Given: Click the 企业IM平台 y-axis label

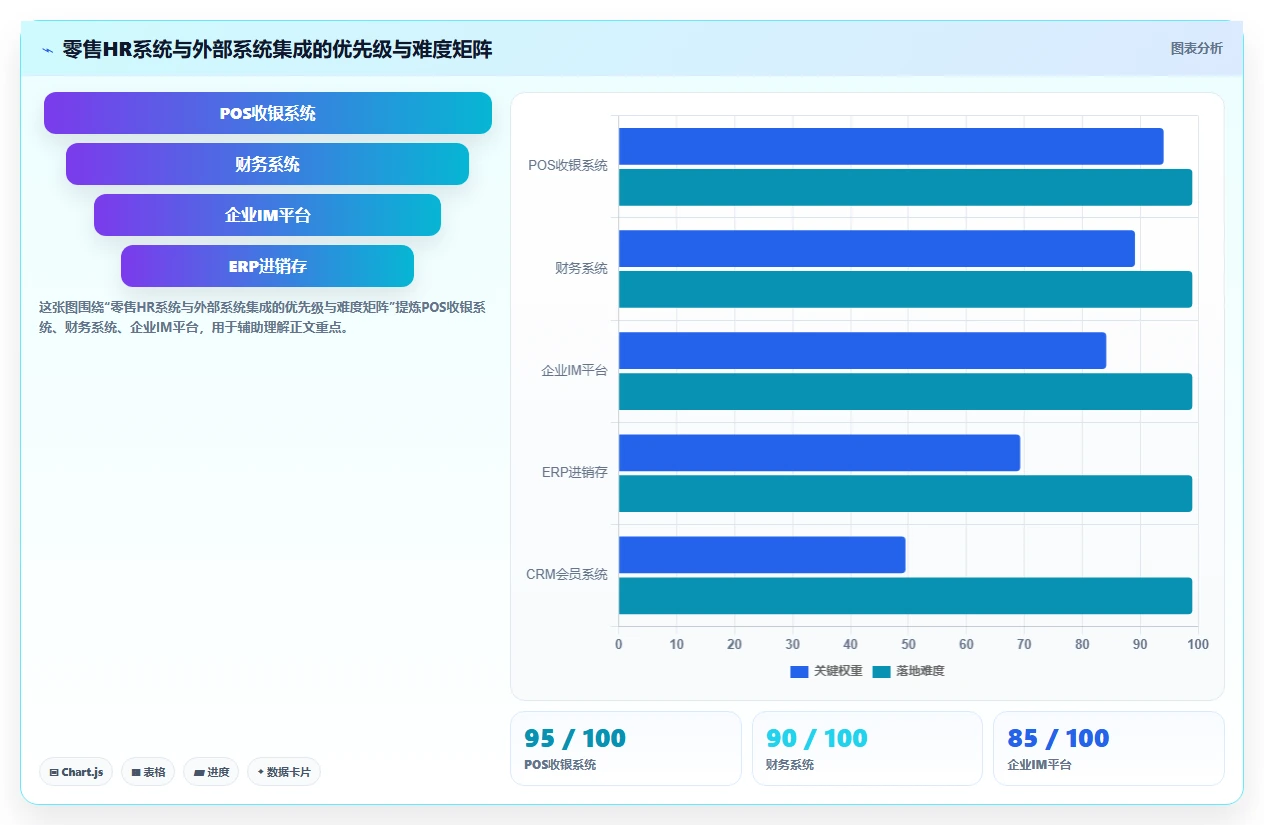Looking at the screenshot, I should click(x=574, y=370).
